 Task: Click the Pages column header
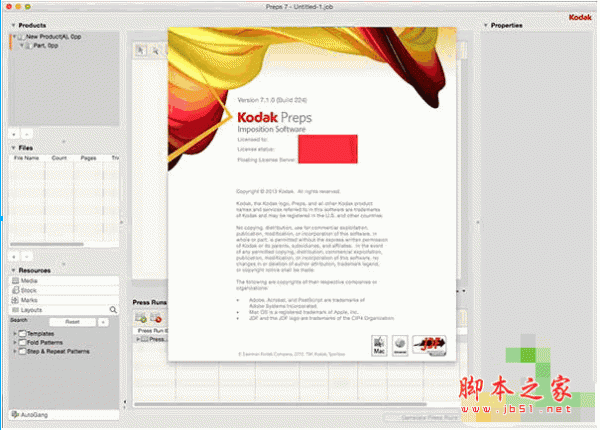tap(88, 158)
